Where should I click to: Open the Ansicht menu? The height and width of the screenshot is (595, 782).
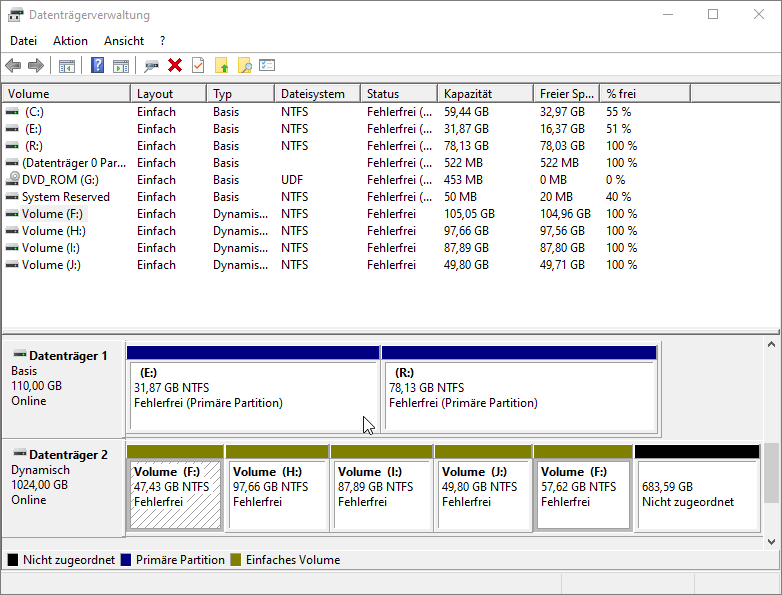pos(124,41)
